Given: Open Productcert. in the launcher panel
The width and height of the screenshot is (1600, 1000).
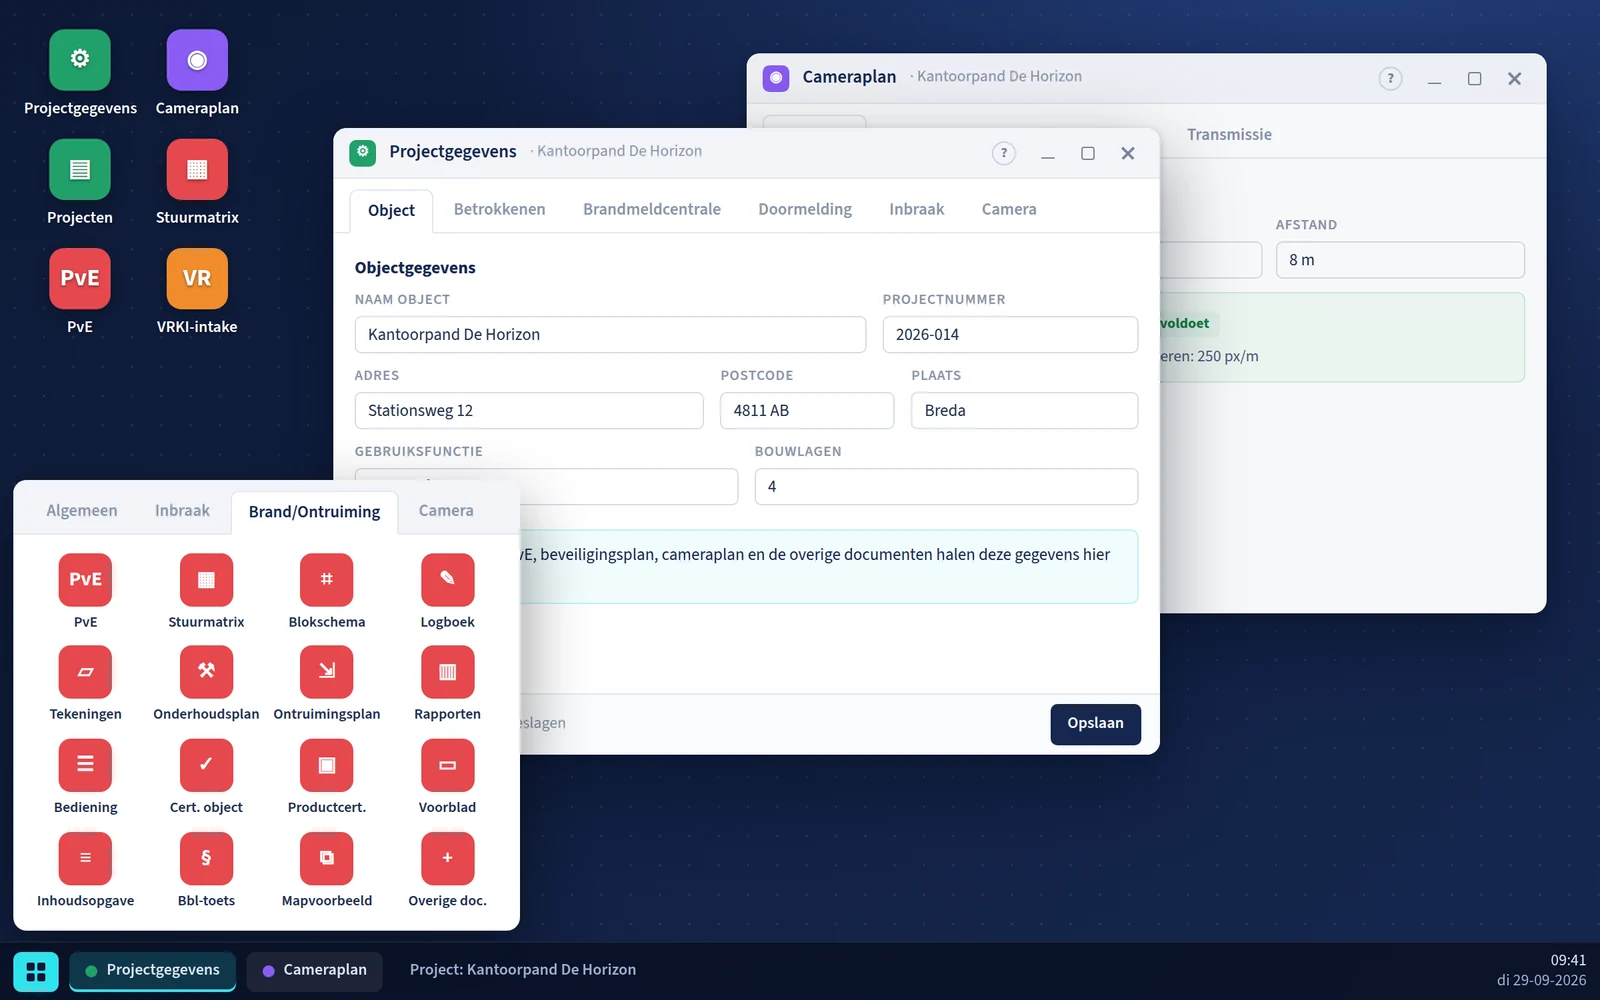Looking at the screenshot, I should pos(327,777).
